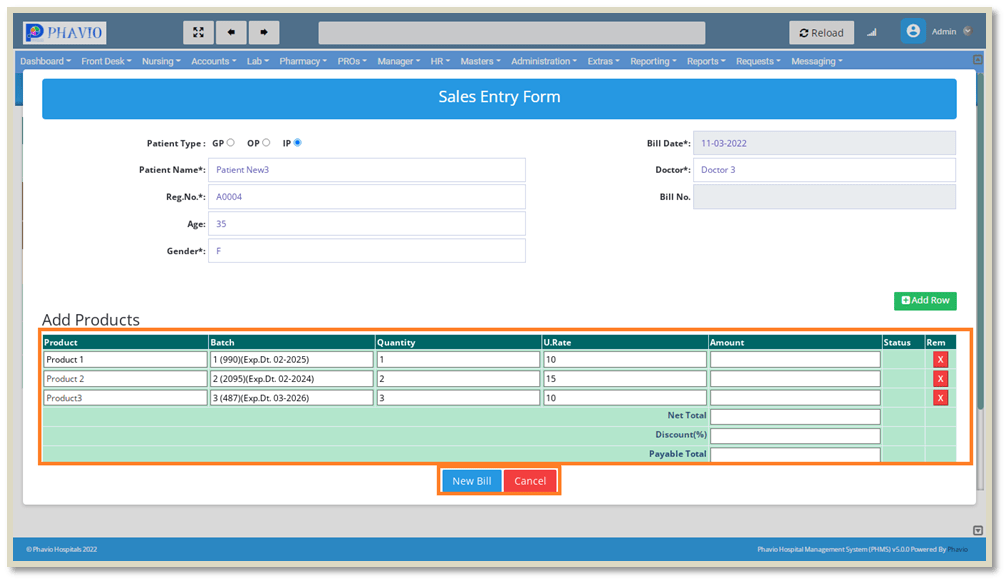
Task: Click New Bill button
Action: [x=471, y=481]
